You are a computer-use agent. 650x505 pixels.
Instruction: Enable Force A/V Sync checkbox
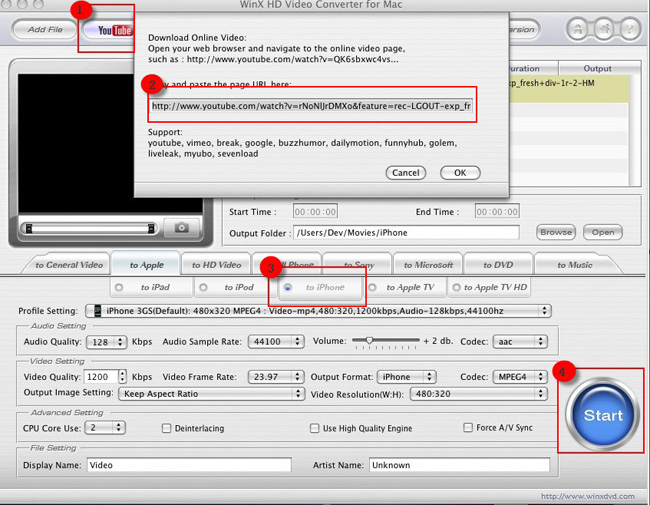(468, 427)
